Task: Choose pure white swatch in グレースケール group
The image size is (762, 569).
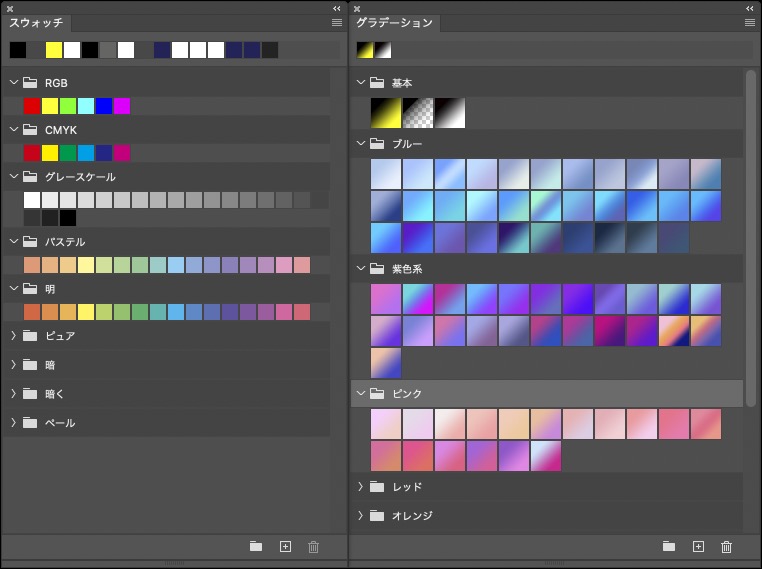Action: tap(32, 200)
